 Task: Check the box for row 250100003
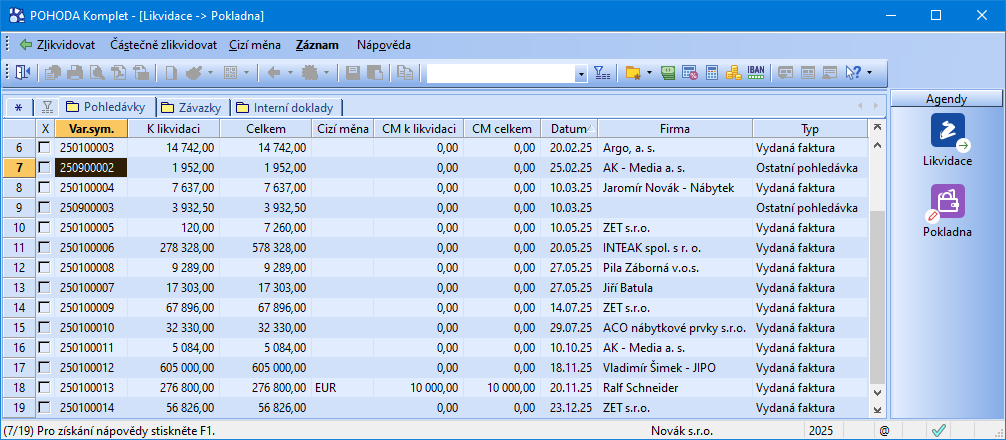(x=44, y=148)
